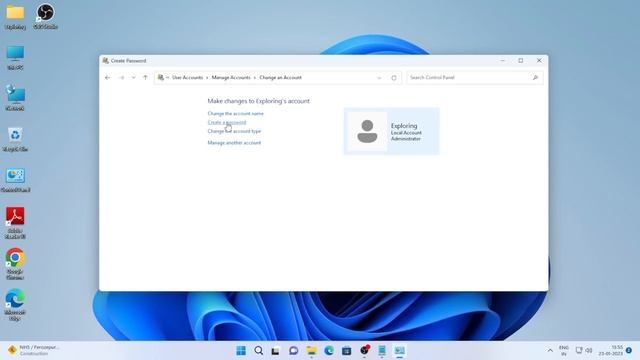Select the OBS Studio desktop shortcut
The width and height of the screenshot is (640, 360).
pyautogui.click(x=45, y=17)
